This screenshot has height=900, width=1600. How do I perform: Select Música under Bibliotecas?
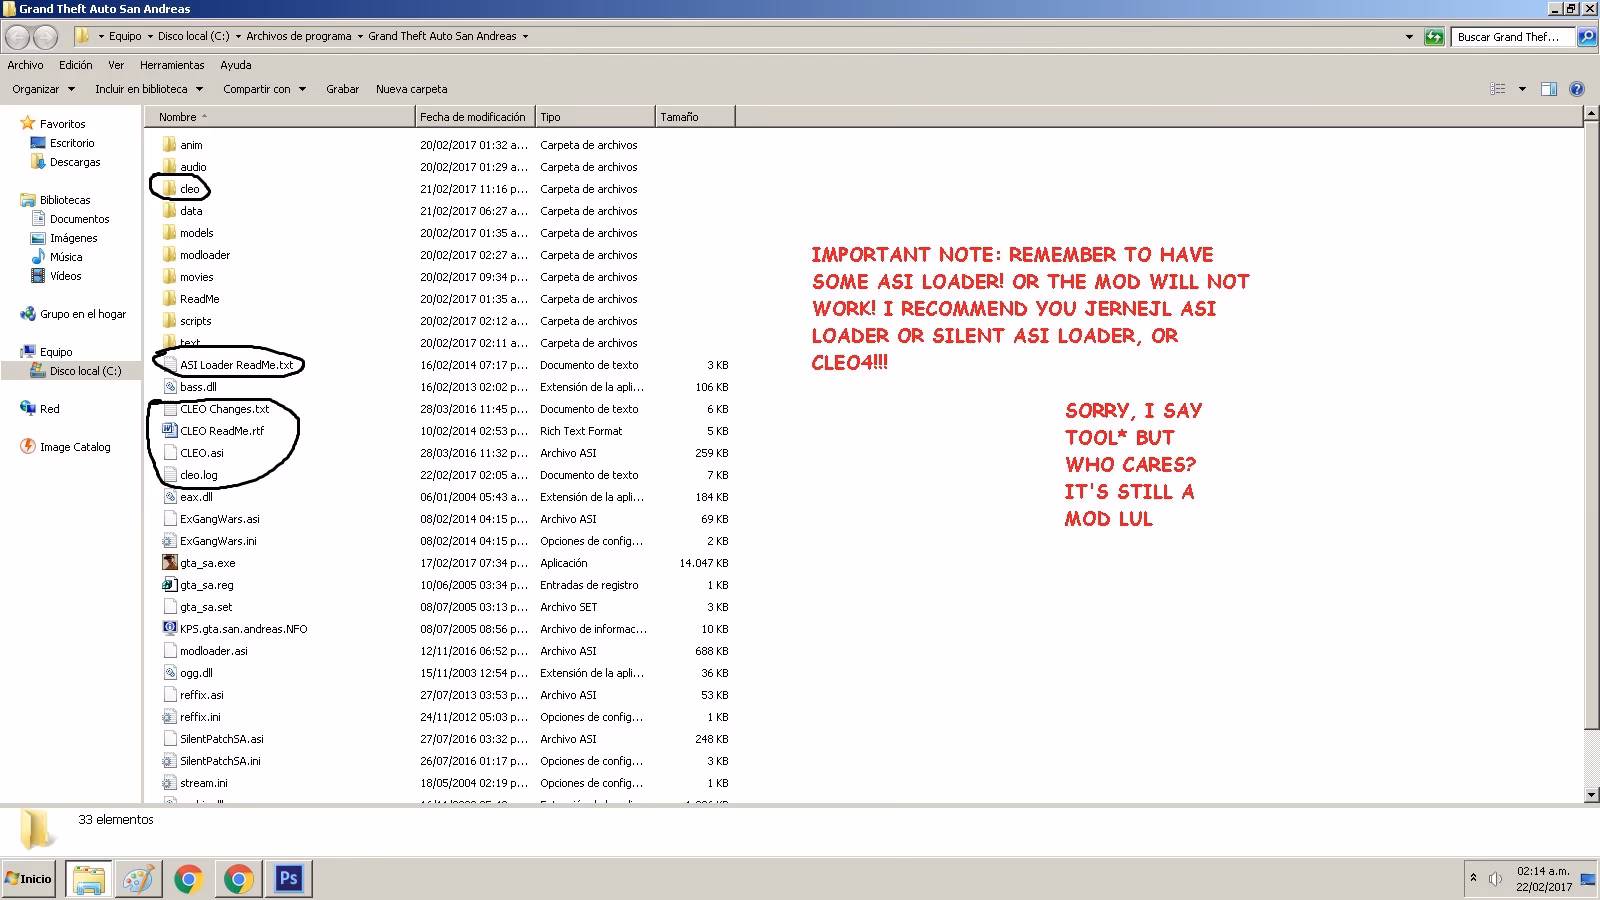pos(66,257)
